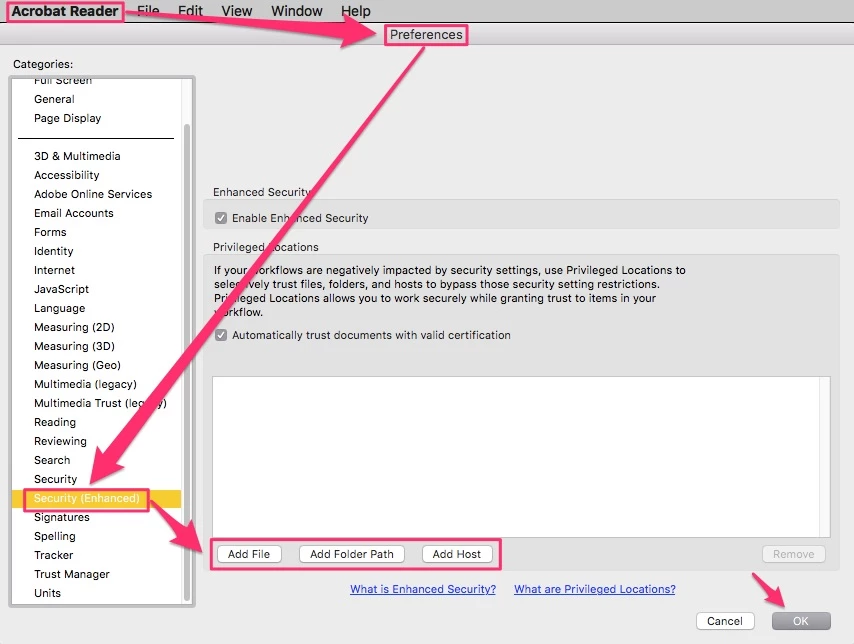Choose the Reviewing category
The height and width of the screenshot is (644, 854).
[x=60, y=441]
